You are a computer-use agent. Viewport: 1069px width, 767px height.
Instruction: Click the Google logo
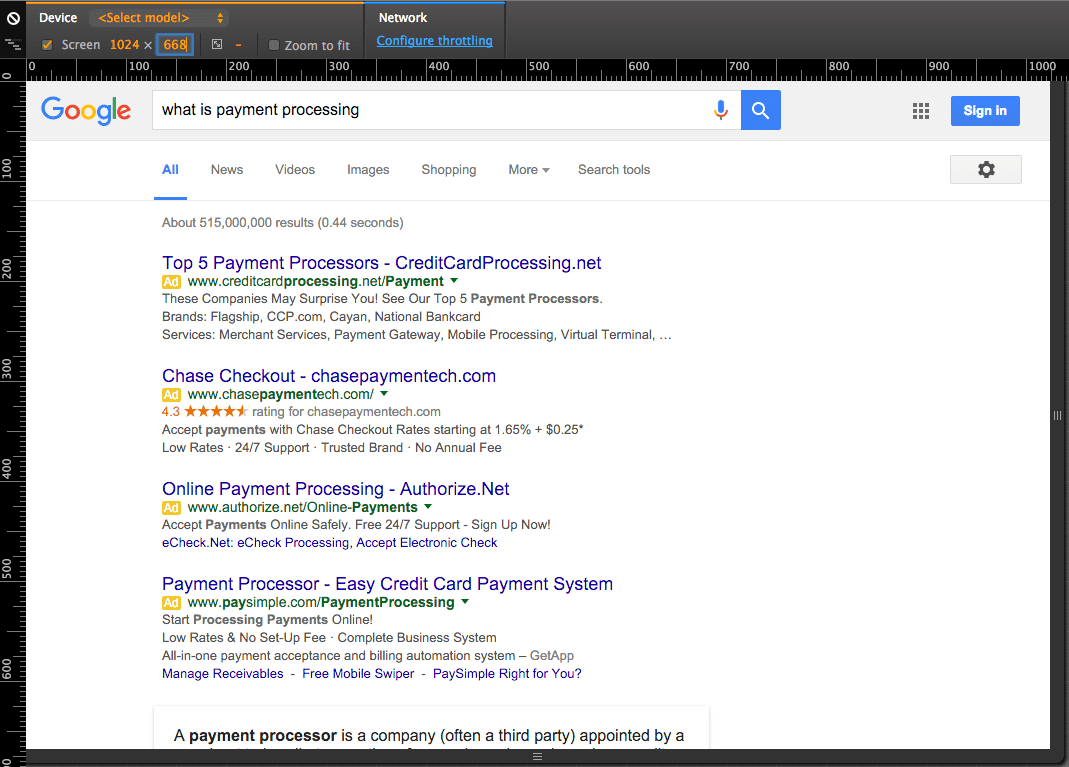pyautogui.click(x=86, y=110)
